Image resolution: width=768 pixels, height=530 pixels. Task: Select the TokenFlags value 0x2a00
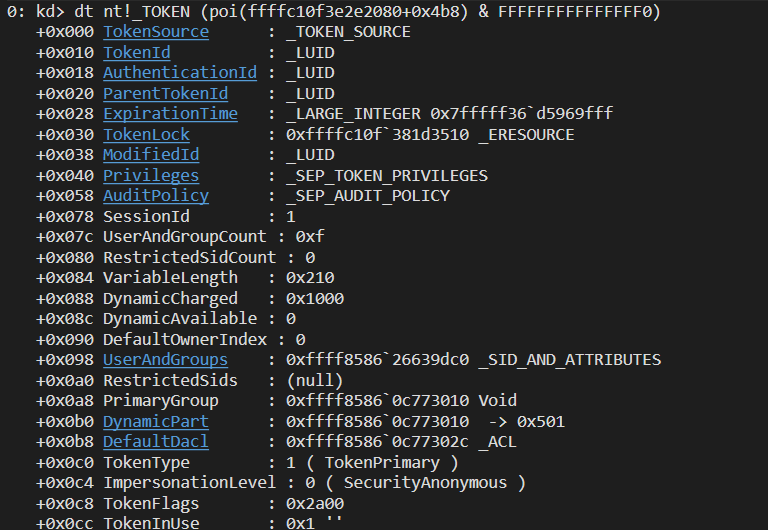tap(315, 504)
